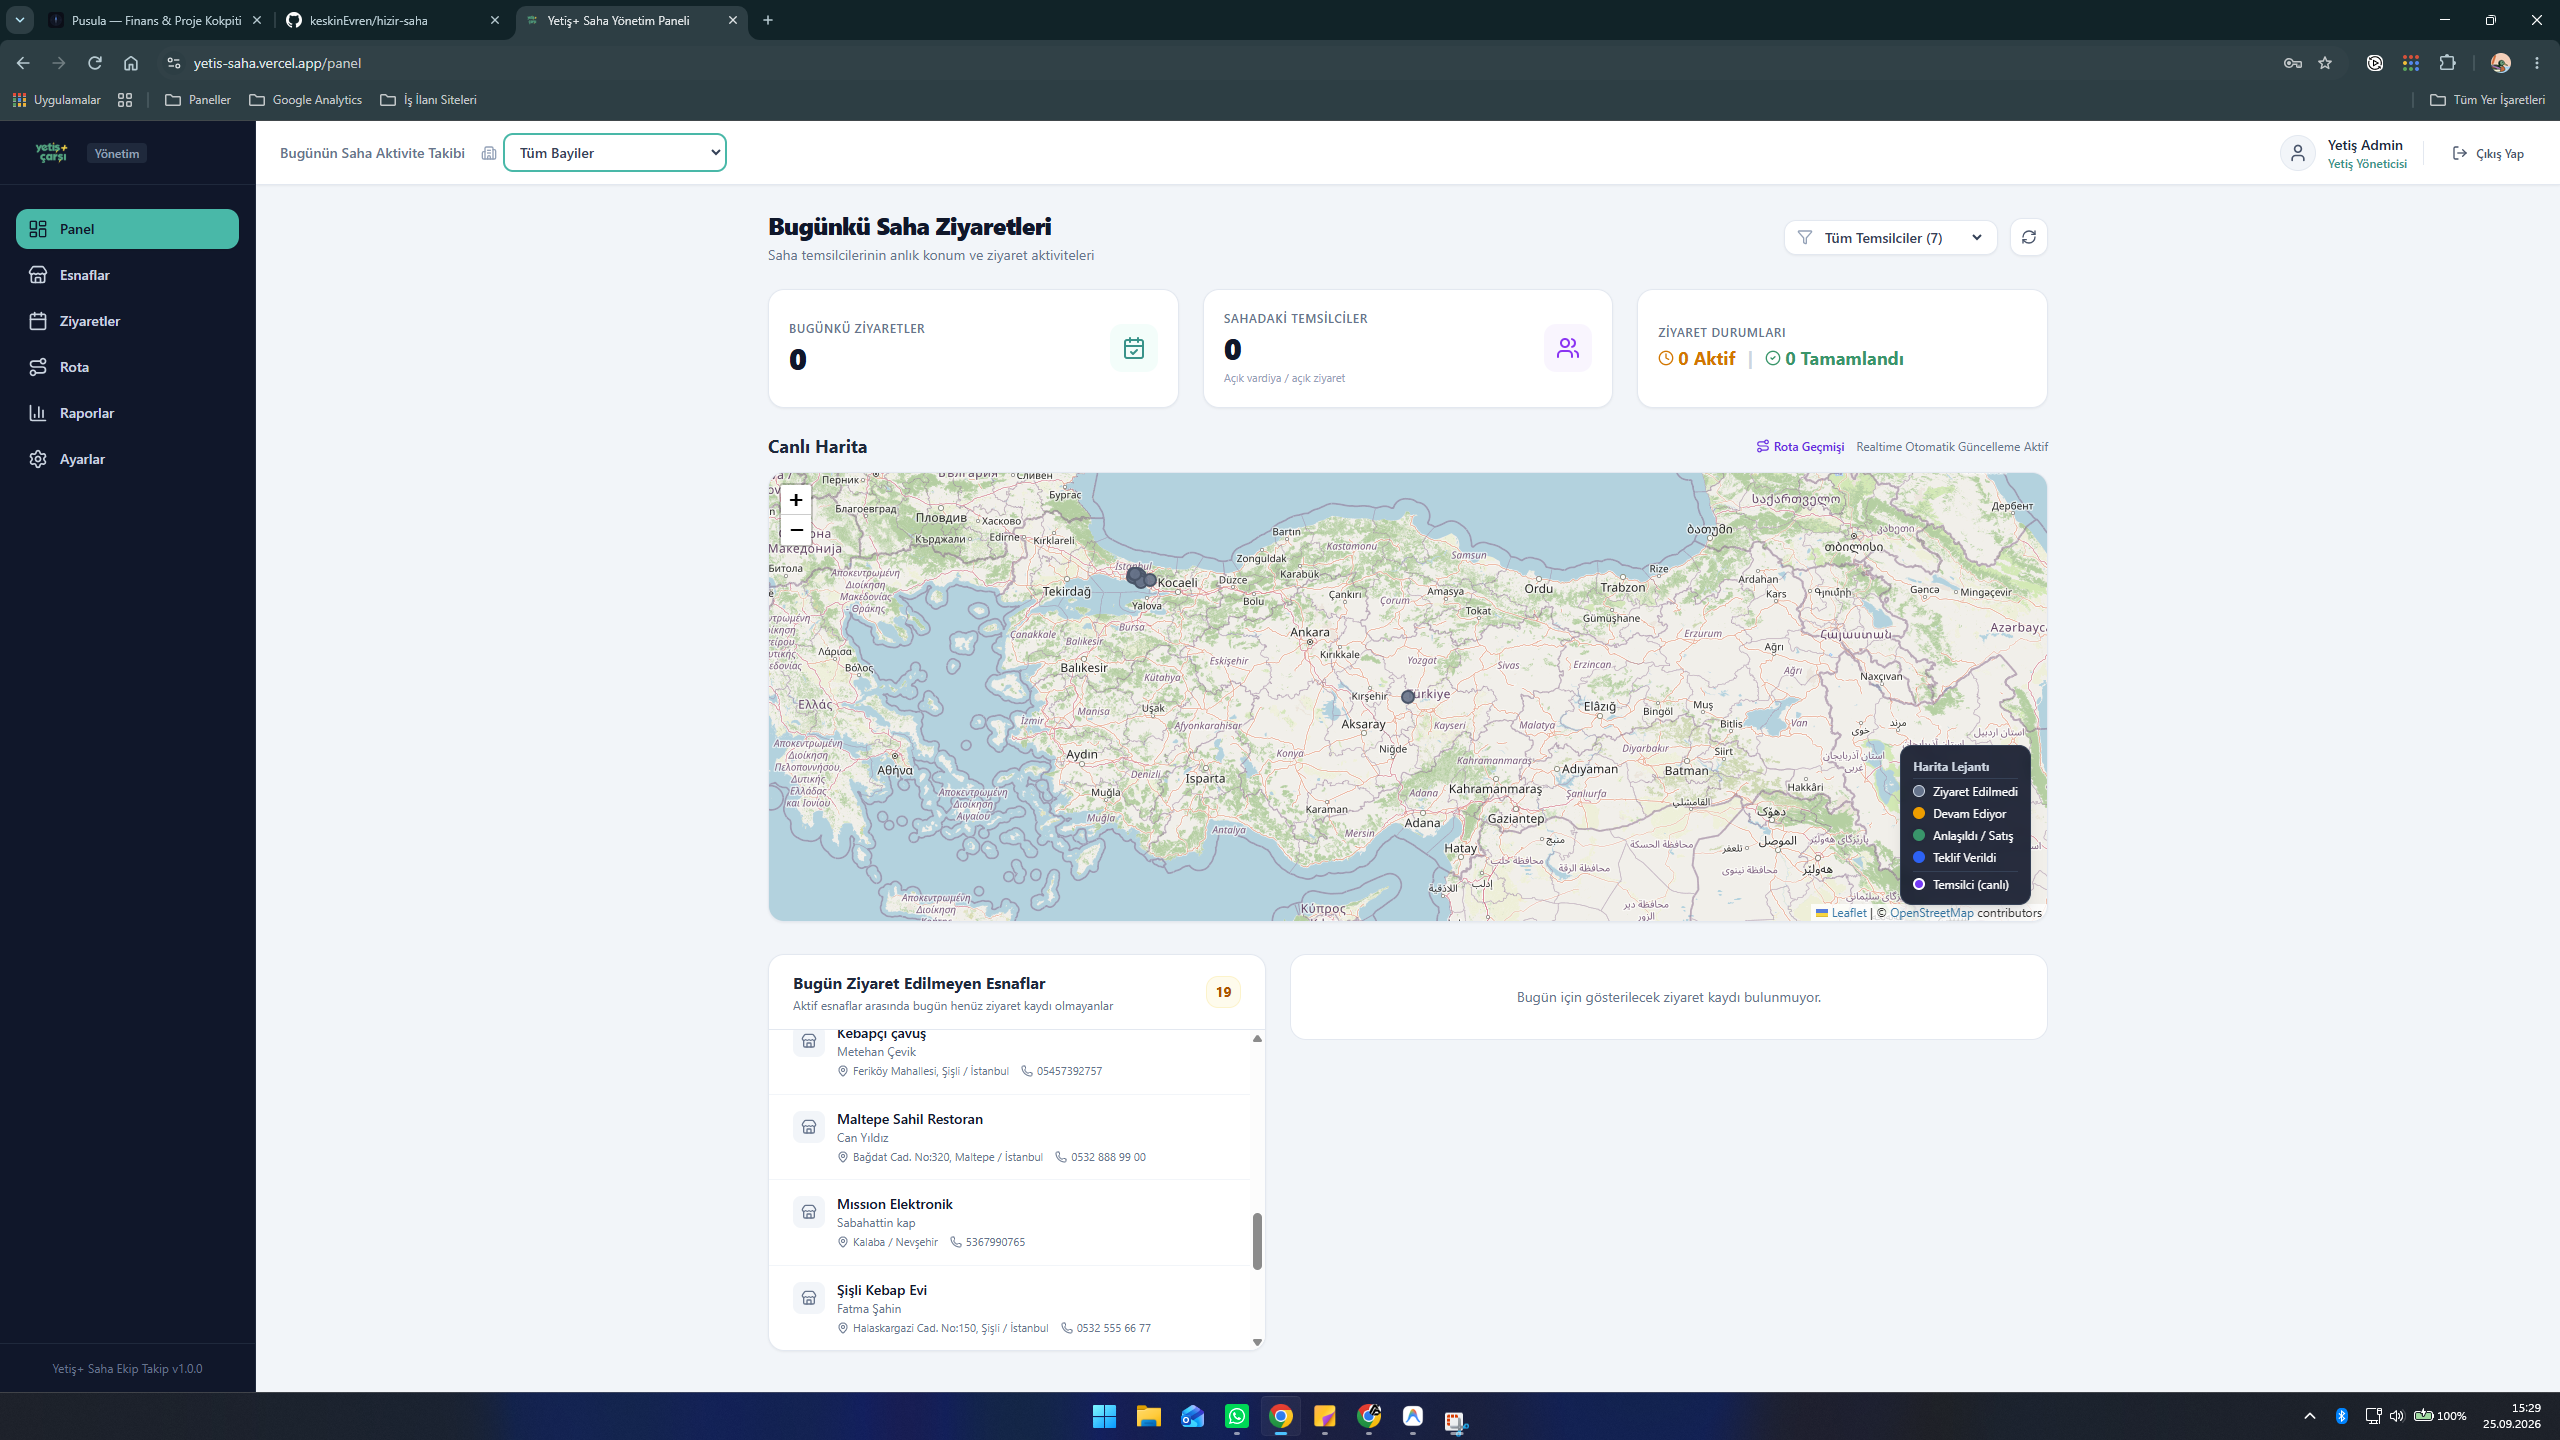The height and width of the screenshot is (1440, 2560).
Task: Go to Esnaflar in the sidebar
Action: [x=127, y=275]
